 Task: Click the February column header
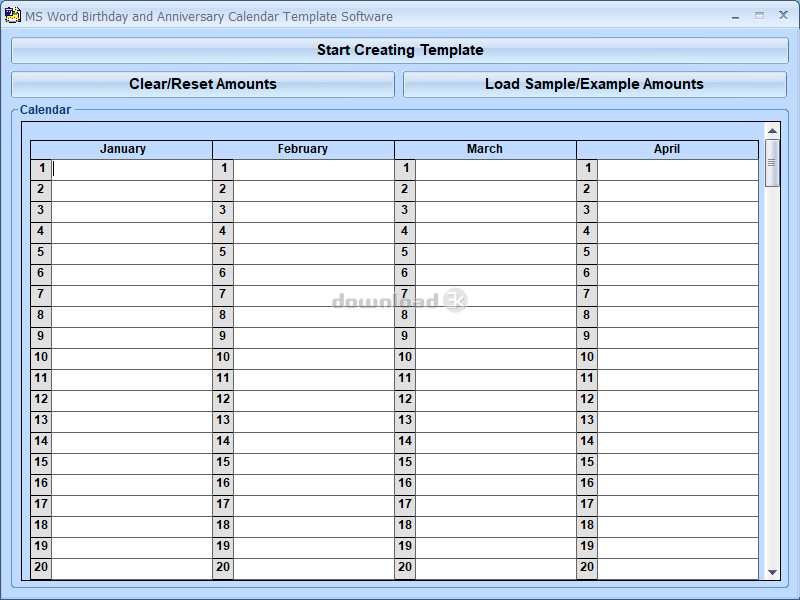point(303,149)
